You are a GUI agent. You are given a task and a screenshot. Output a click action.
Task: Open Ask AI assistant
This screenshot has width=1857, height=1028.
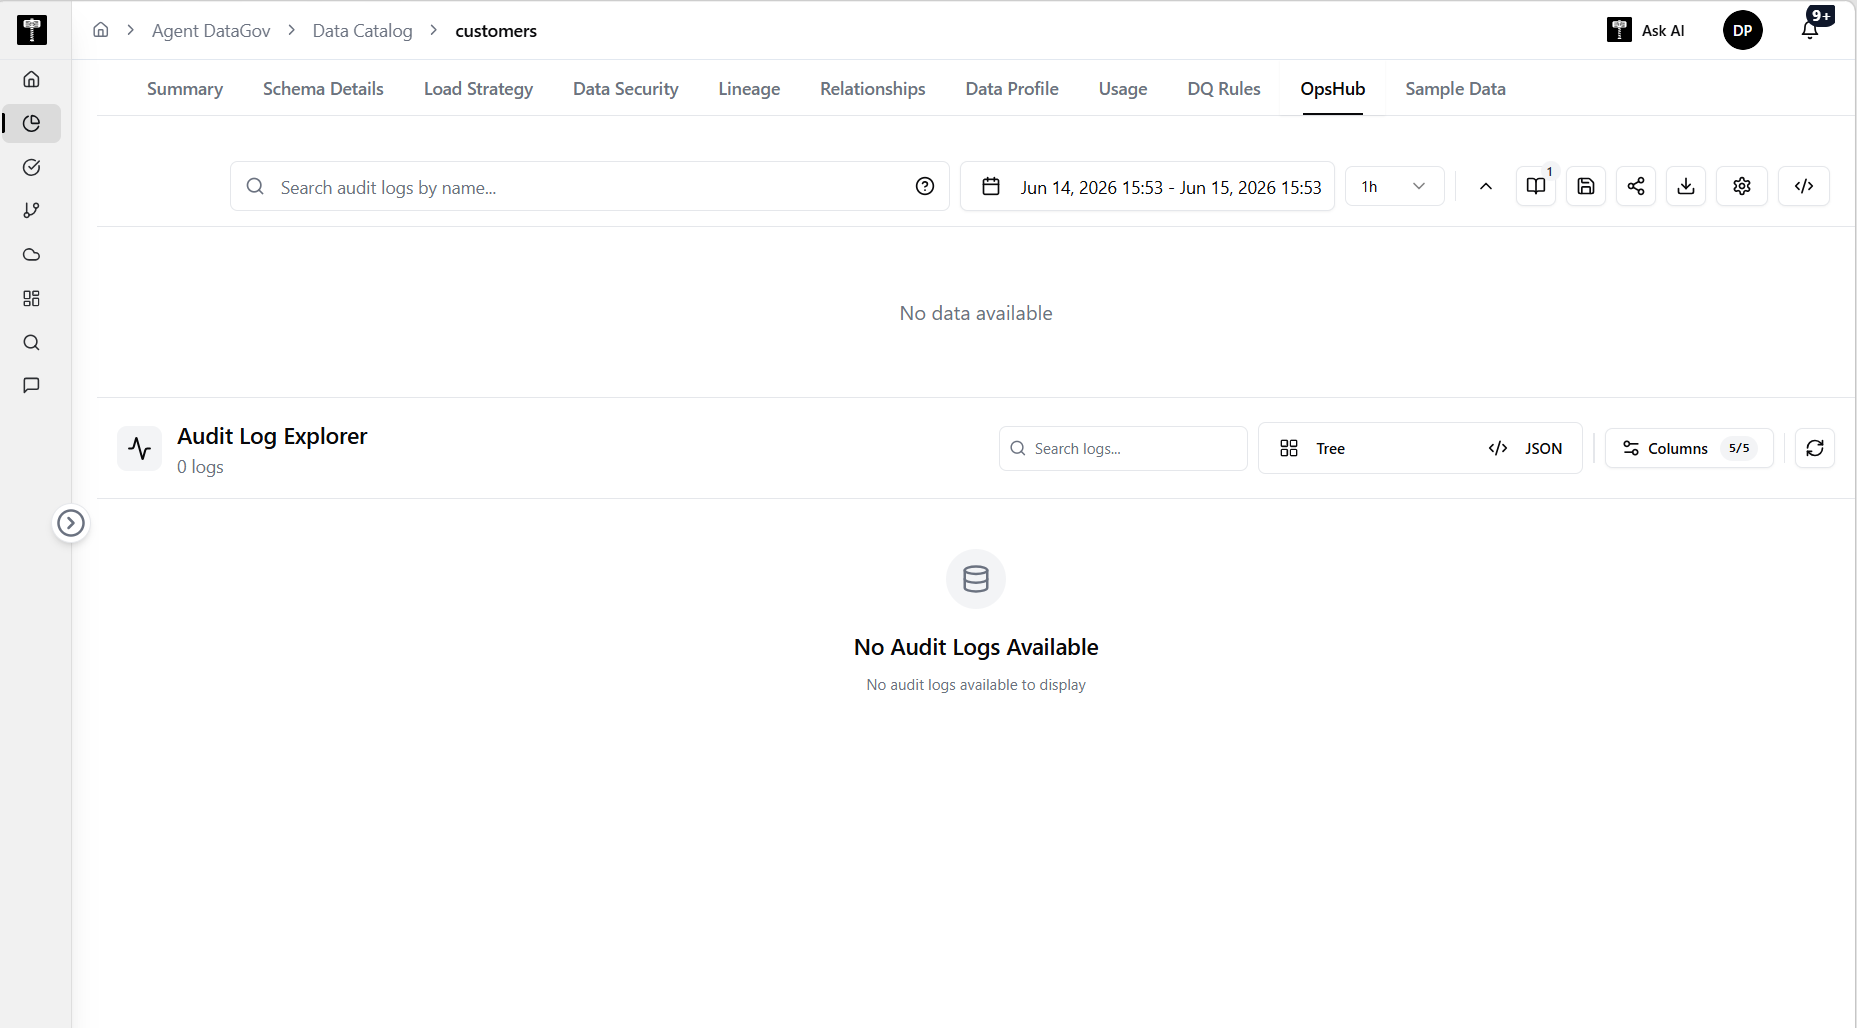tap(1646, 30)
